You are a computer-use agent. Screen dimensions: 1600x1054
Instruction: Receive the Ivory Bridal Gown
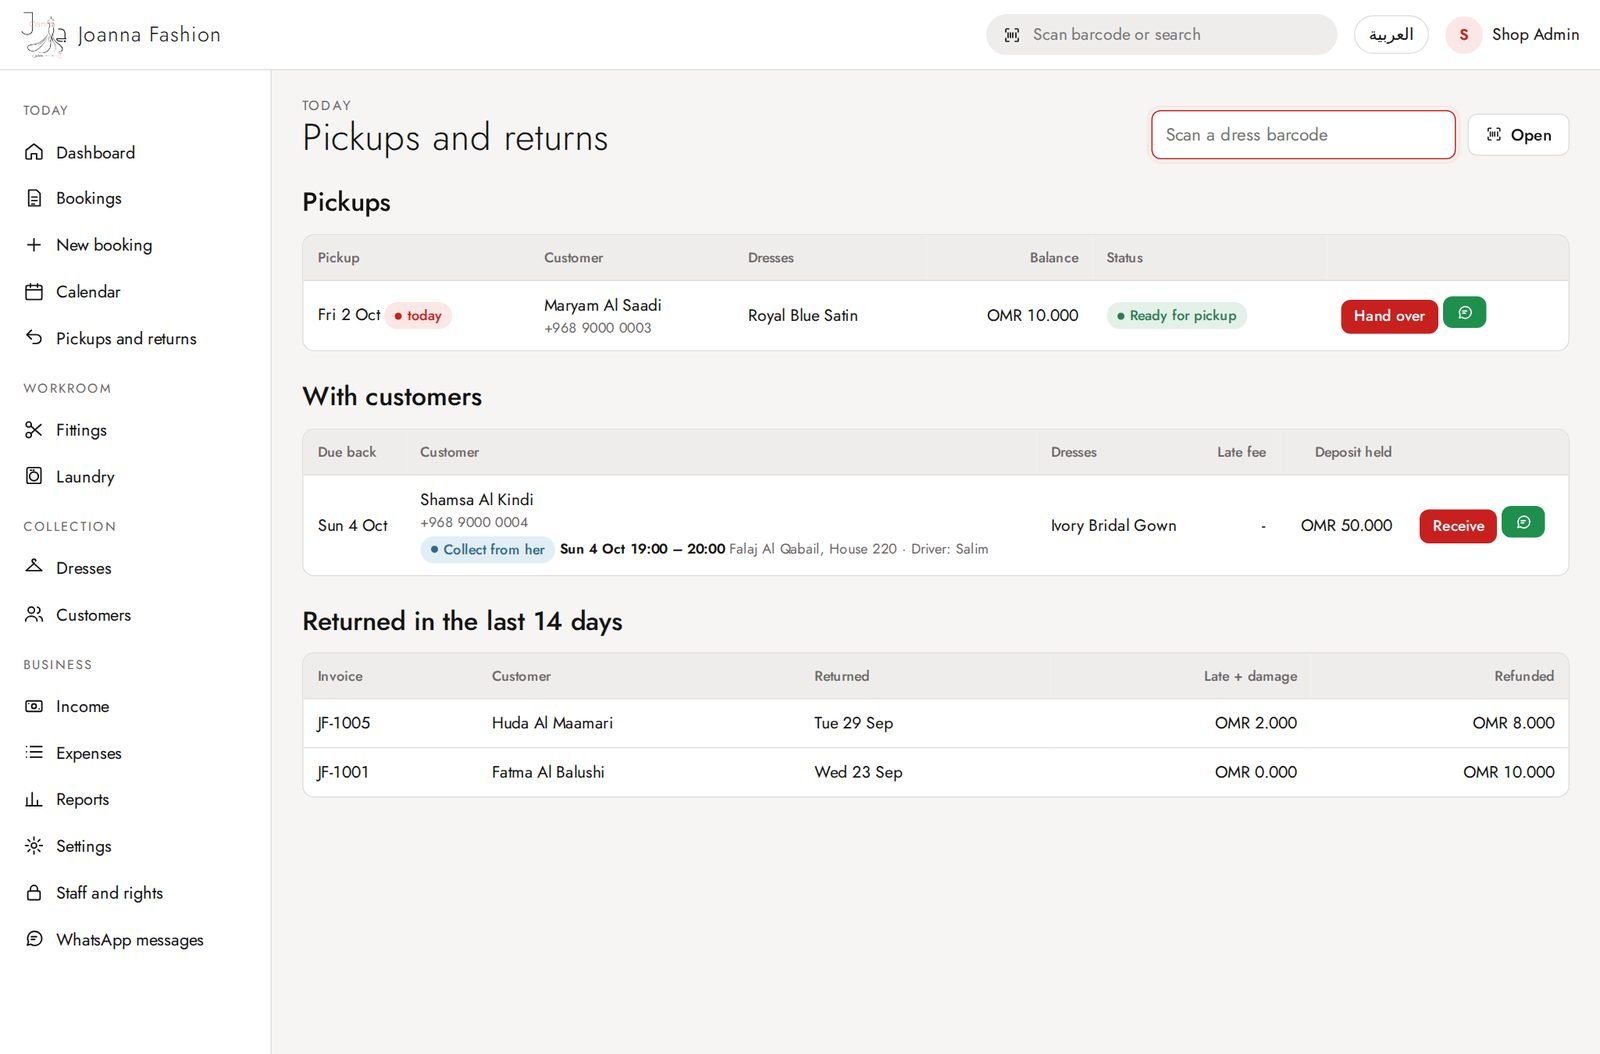1458,526
